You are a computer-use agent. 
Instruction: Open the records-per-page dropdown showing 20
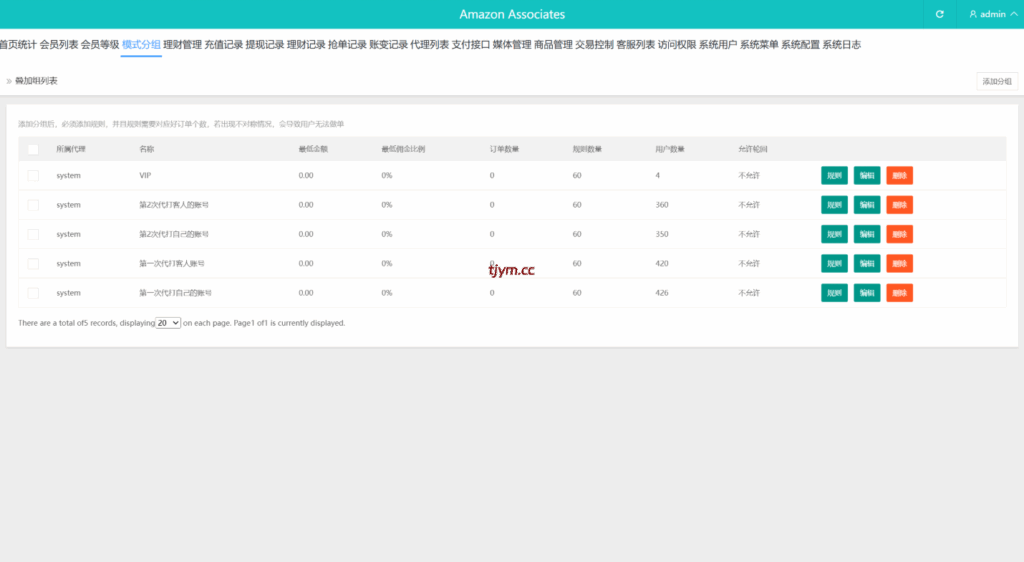pyautogui.click(x=168, y=323)
